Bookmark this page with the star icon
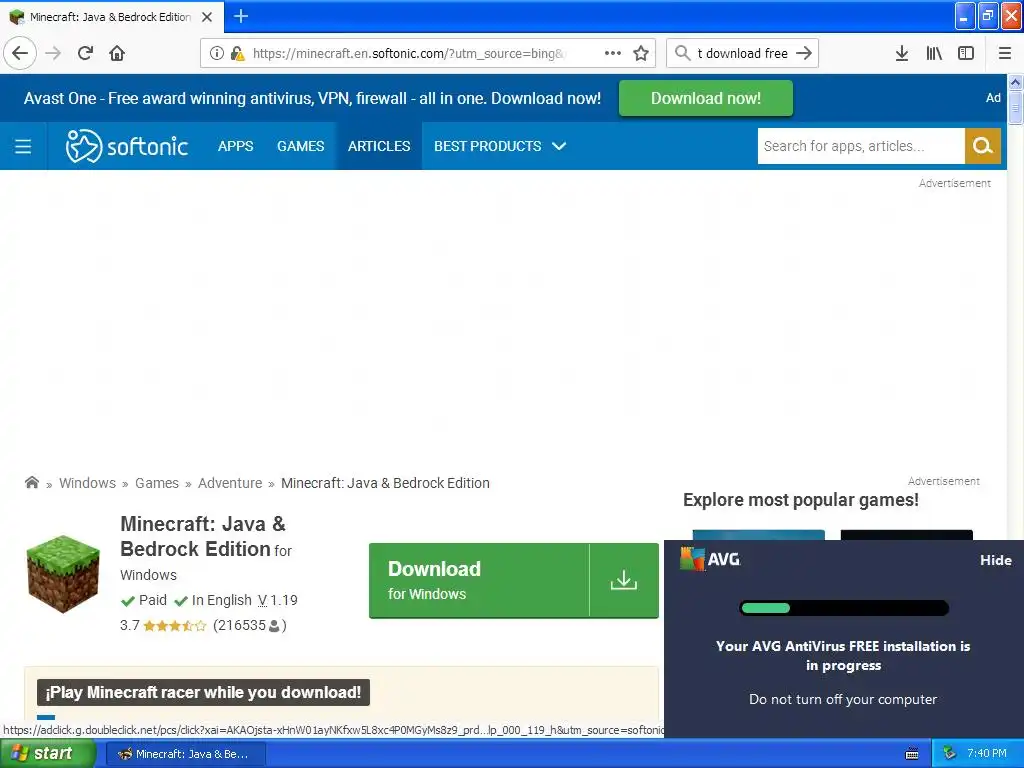 coord(641,53)
